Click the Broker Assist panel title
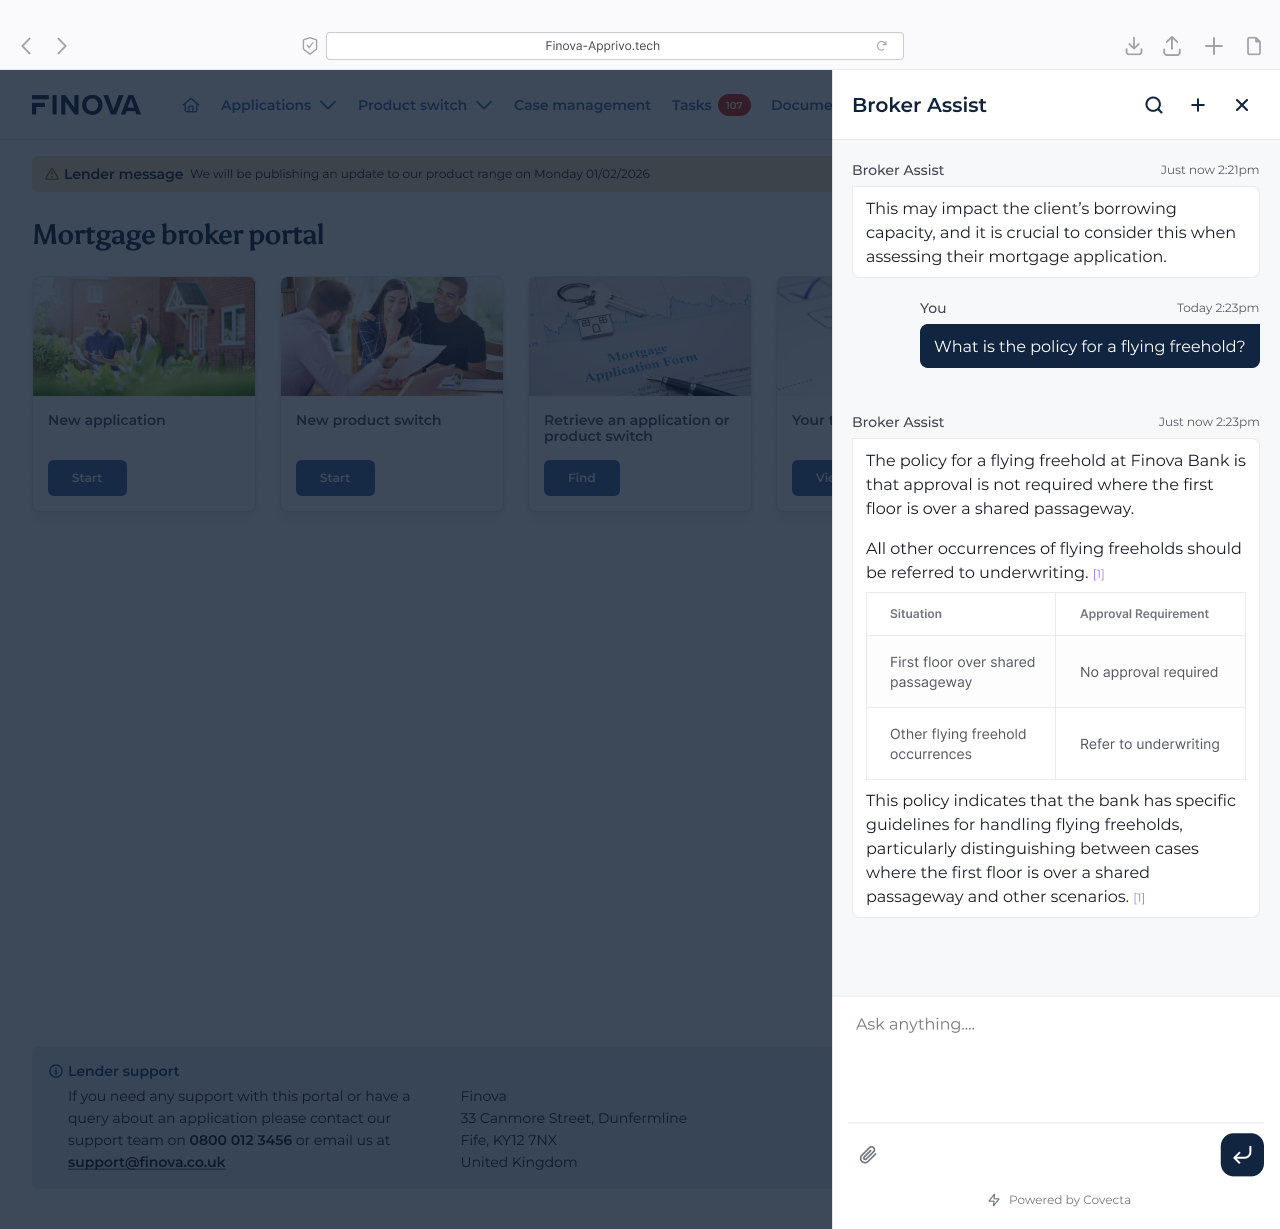Viewport: 1280px width, 1229px height. point(919,105)
